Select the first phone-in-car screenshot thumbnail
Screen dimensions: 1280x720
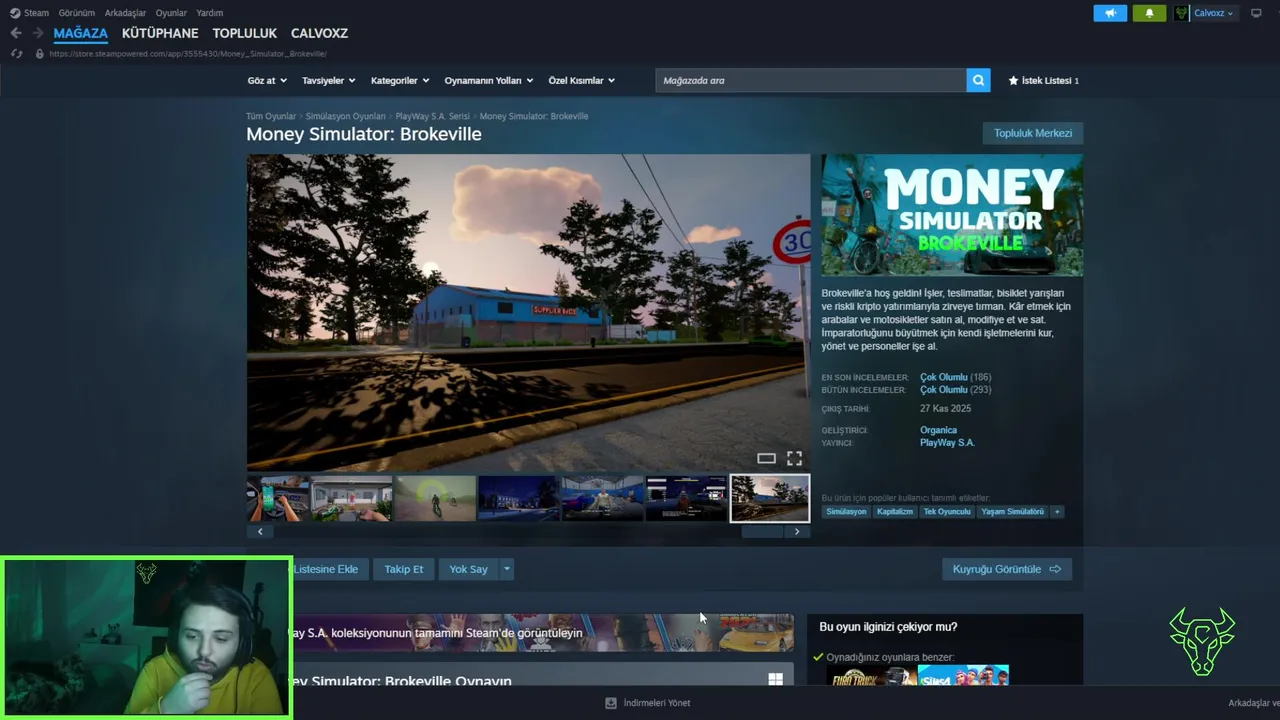278,498
